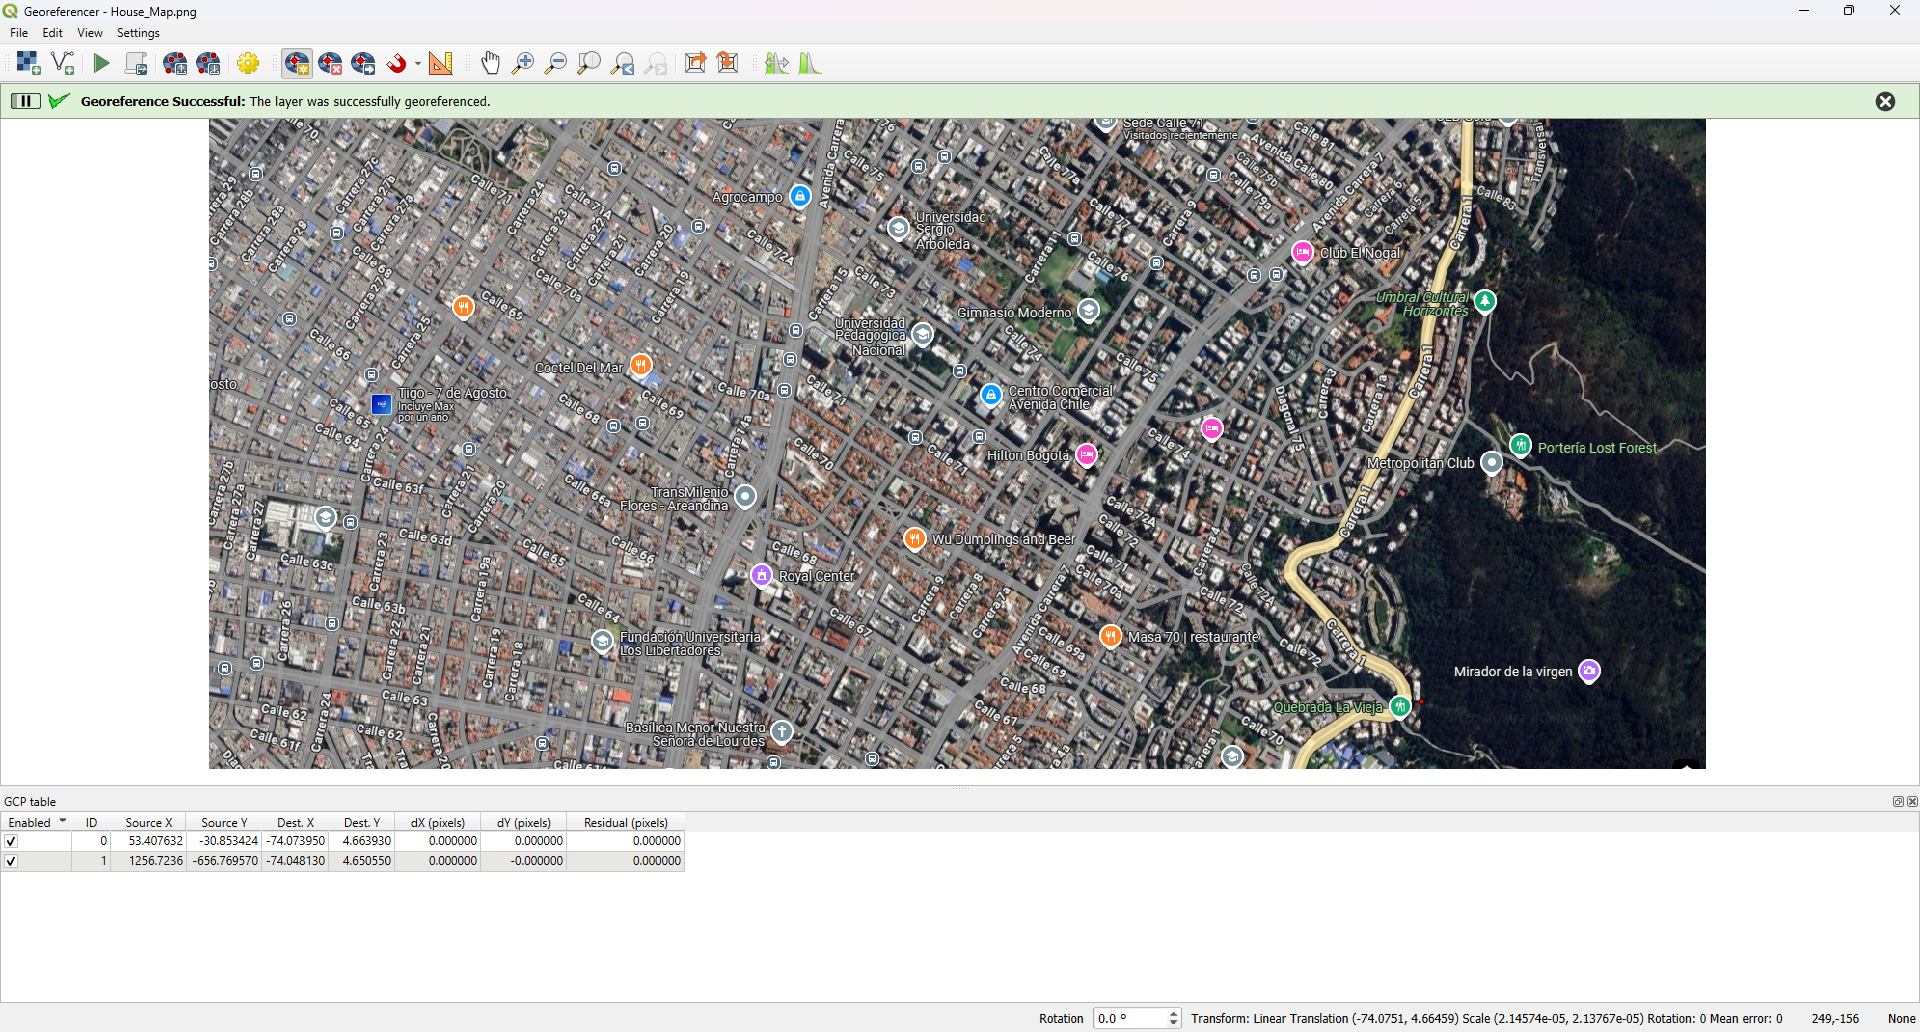Sort by the Enabled column header
This screenshot has height=1032, width=1920.
(36, 823)
